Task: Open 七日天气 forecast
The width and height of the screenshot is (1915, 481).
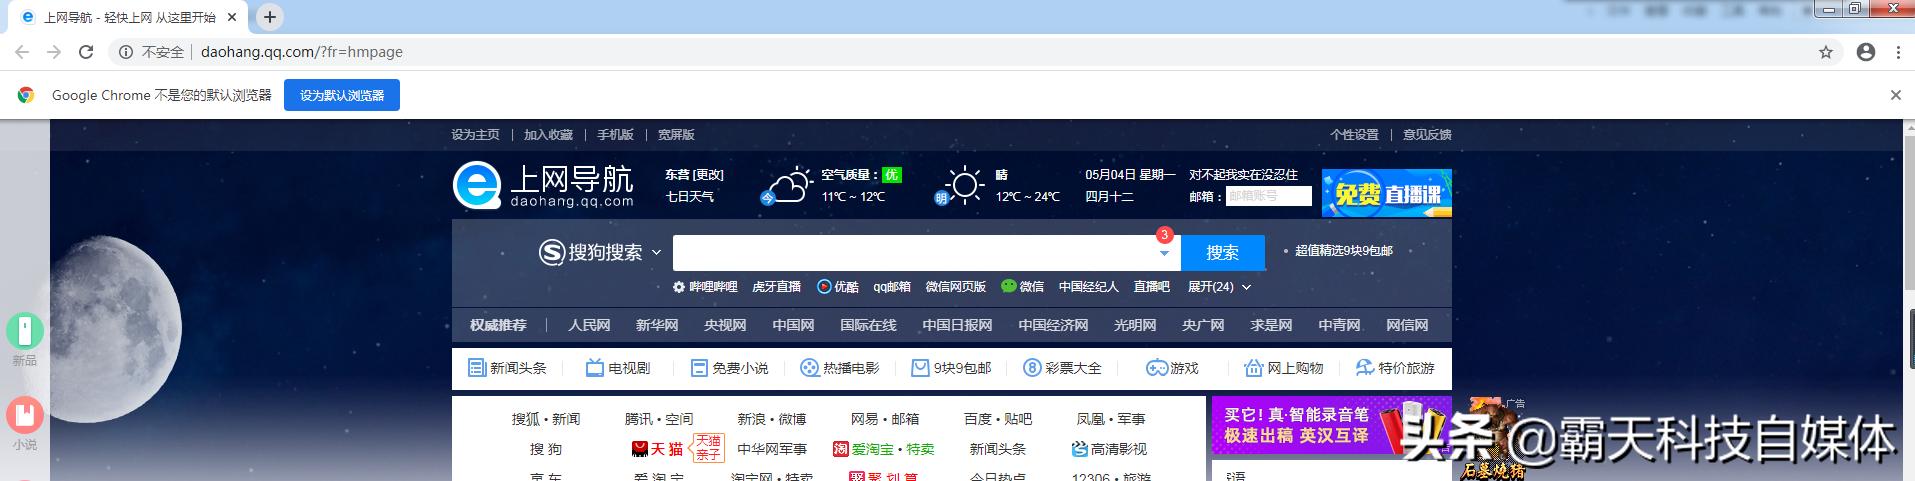Action: [x=690, y=197]
